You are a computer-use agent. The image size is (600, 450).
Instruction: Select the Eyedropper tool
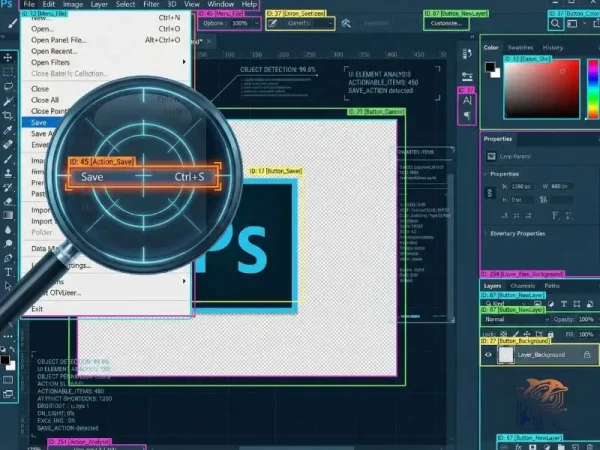click(x=8, y=130)
